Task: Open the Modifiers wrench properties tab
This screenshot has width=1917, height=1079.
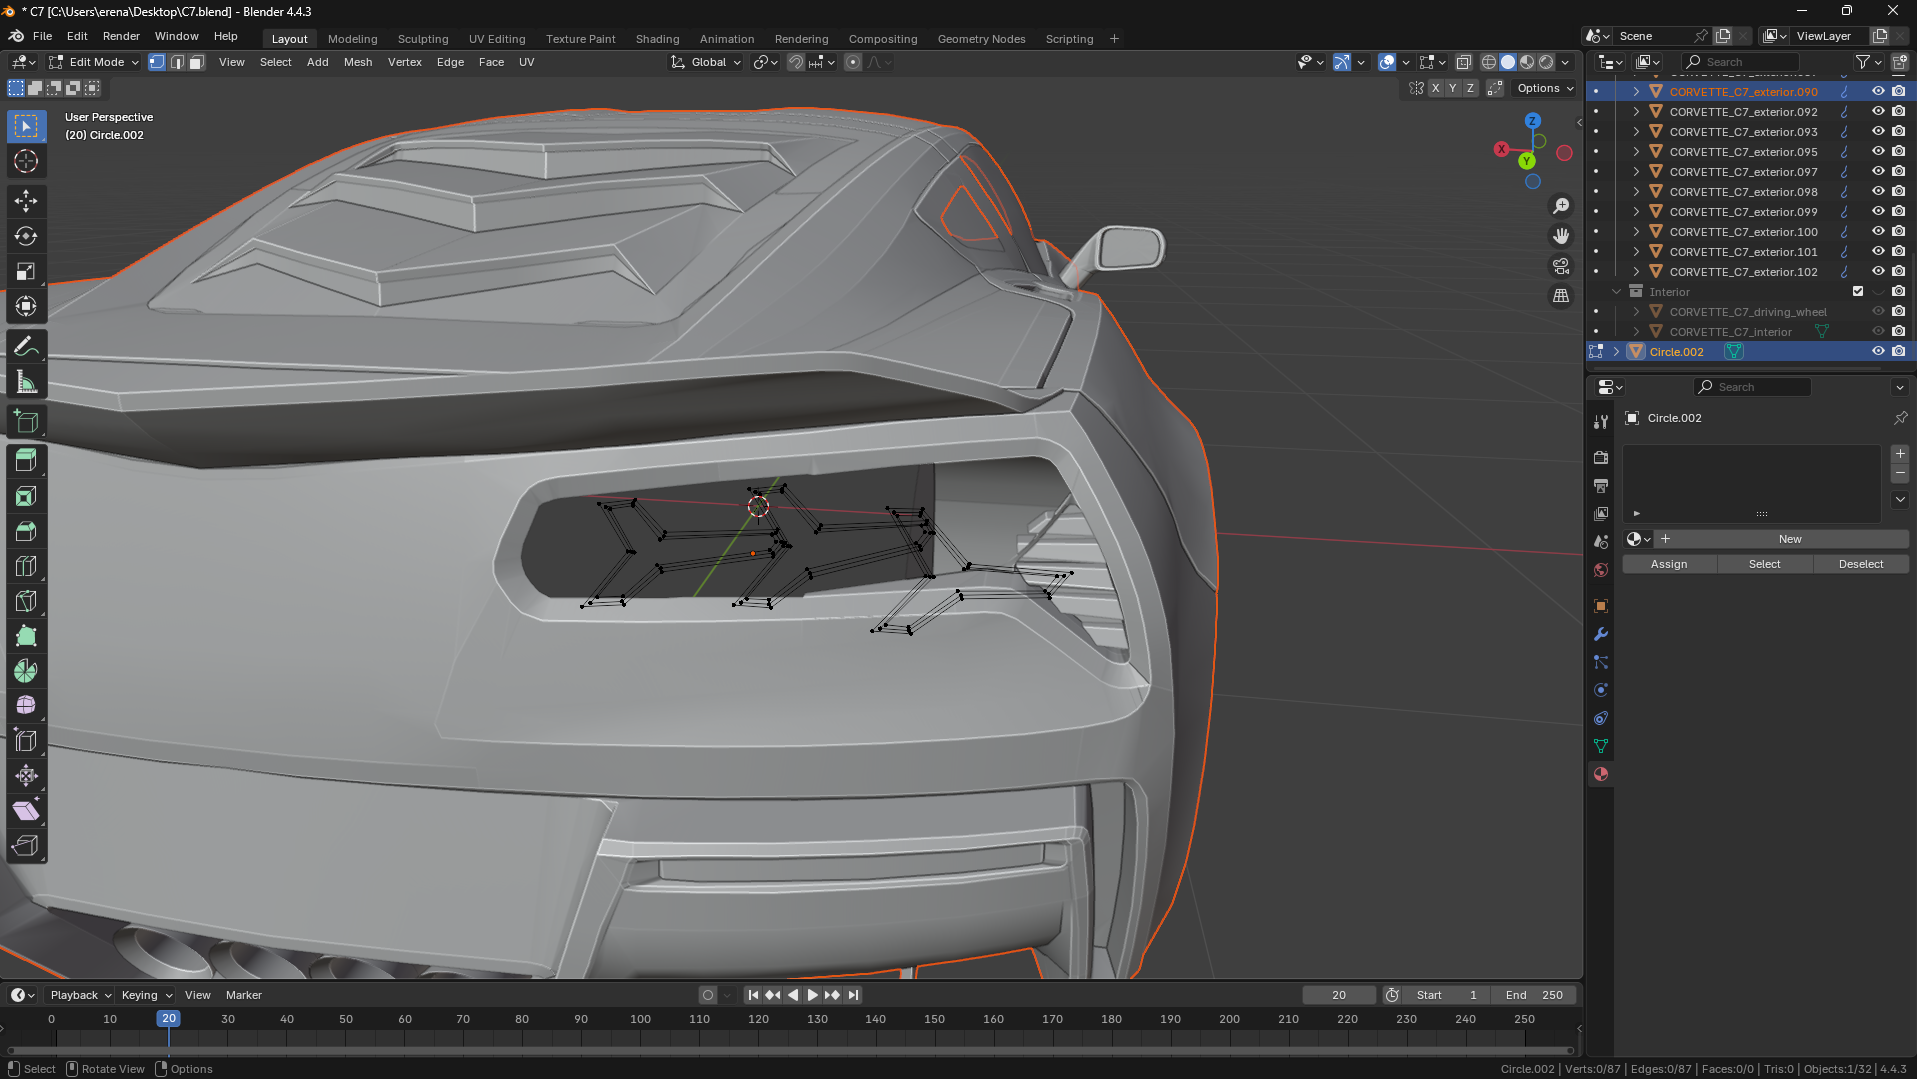Action: [1601, 634]
